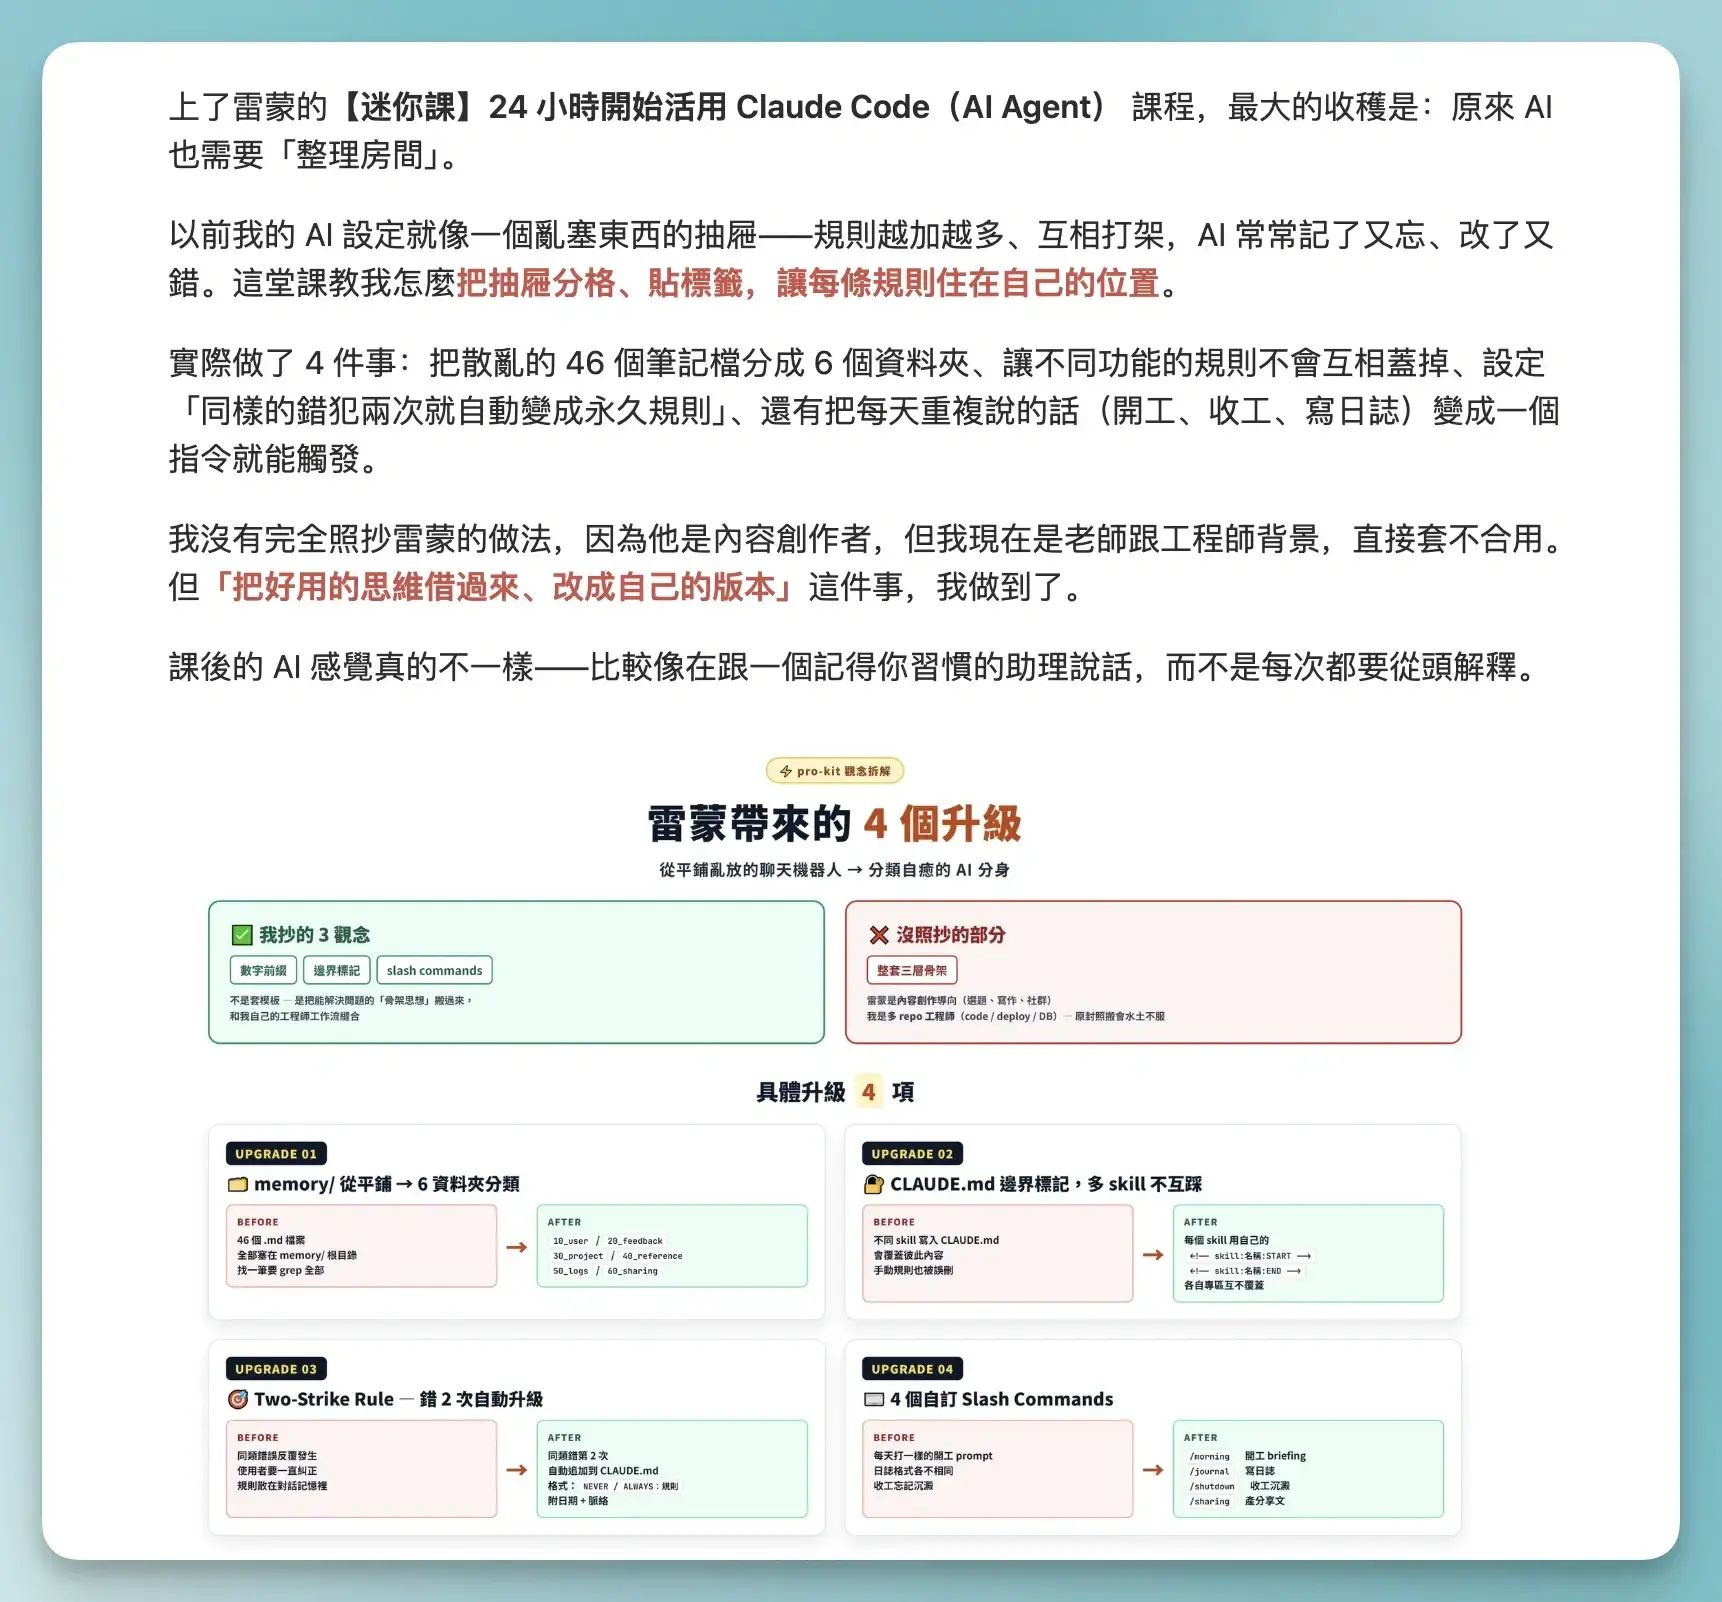Select the UPGRADE 01 badge
The width and height of the screenshot is (1722, 1602).
(276, 1153)
